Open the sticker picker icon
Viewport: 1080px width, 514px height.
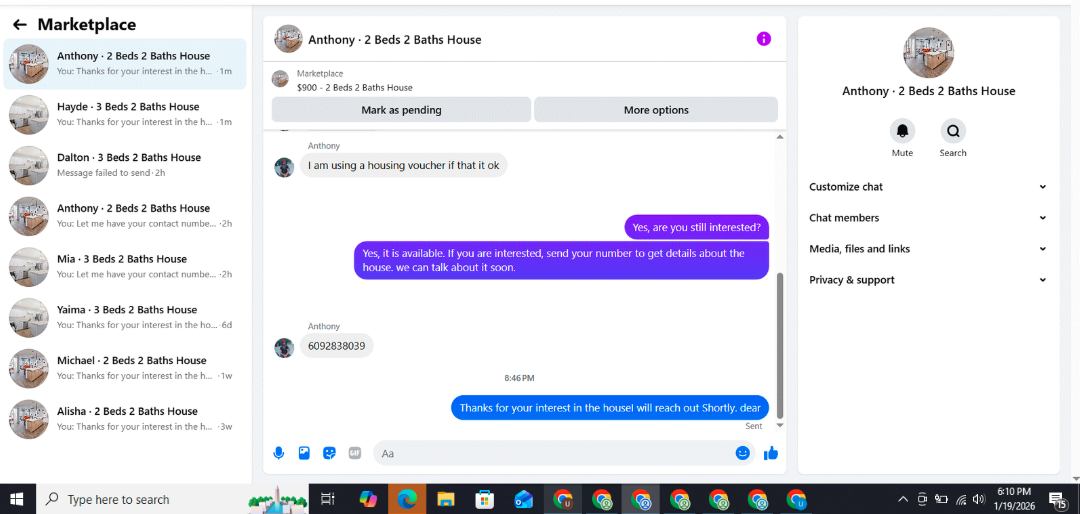(329, 453)
